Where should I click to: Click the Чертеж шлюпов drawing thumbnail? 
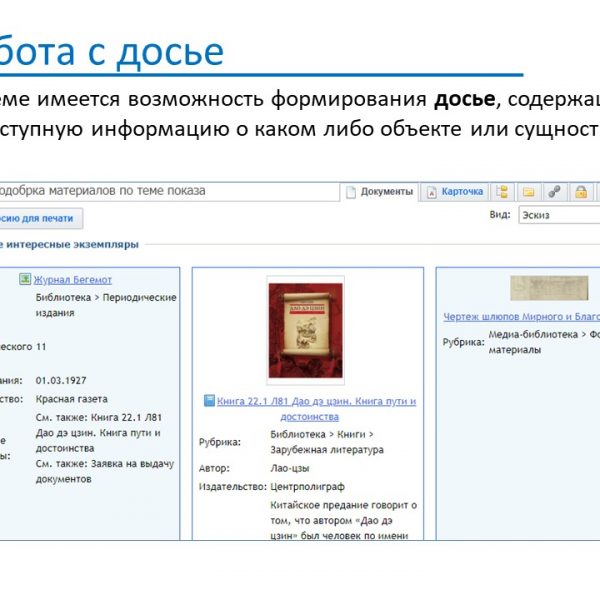pos(548,288)
